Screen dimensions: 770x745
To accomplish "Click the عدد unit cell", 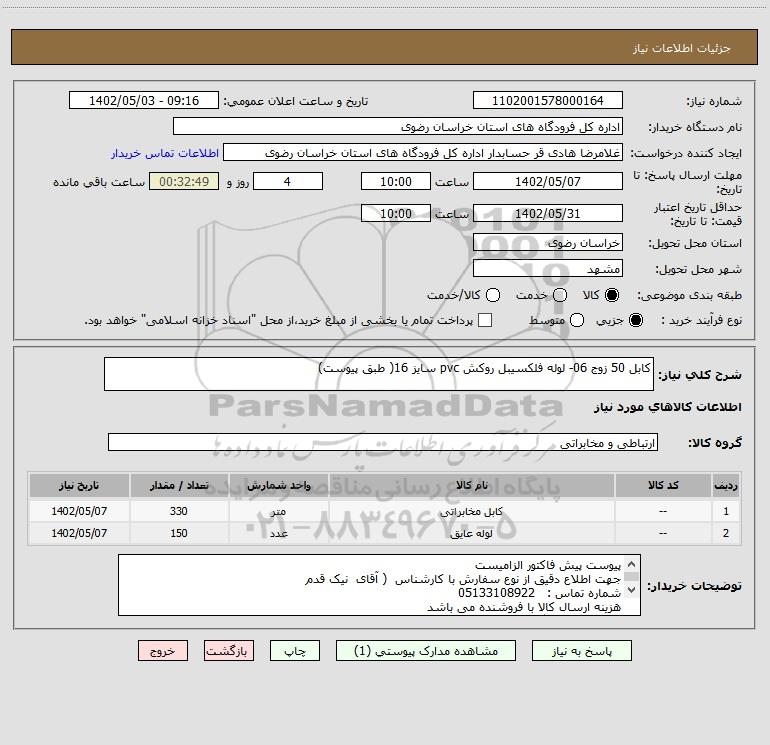I will [x=278, y=533].
